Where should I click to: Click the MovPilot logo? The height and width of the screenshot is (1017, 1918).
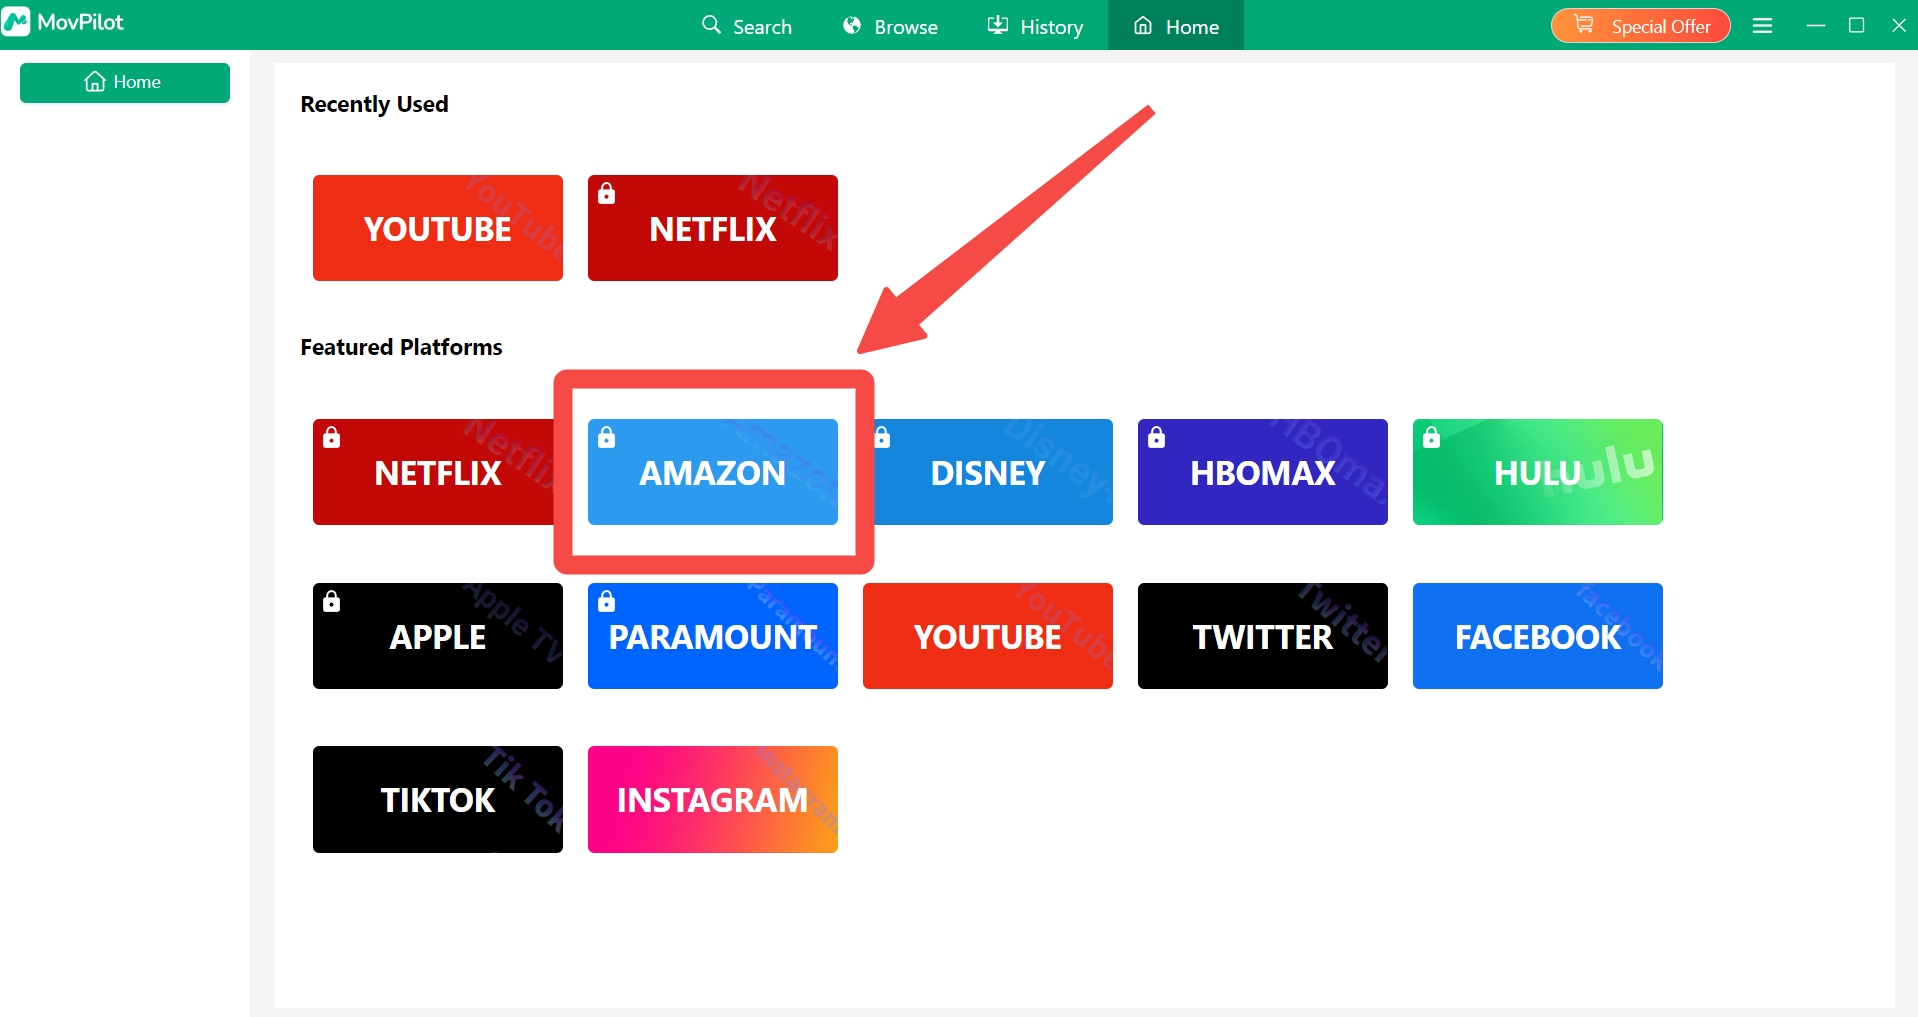tap(64, 21)
